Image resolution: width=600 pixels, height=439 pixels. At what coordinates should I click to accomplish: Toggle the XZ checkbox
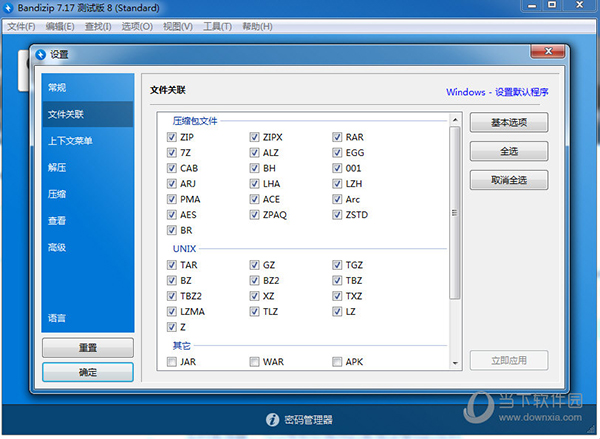pos(254,296)
